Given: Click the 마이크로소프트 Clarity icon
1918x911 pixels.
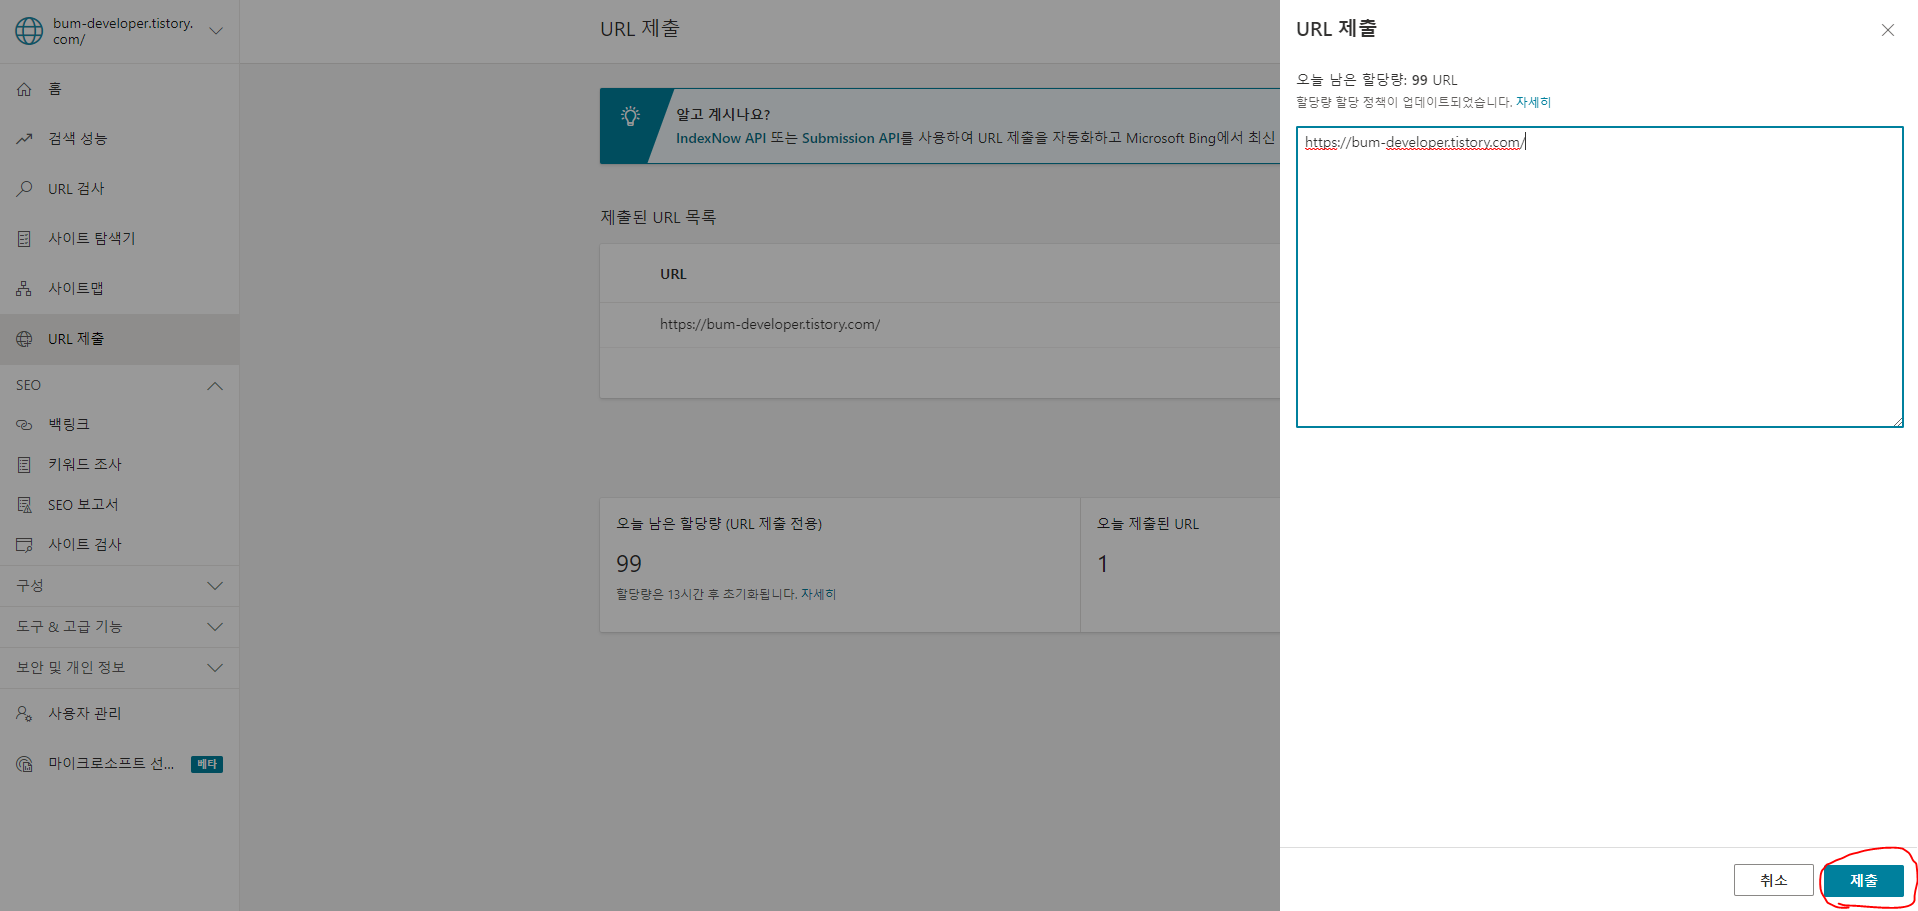Looking at the screenshot, I should pos(24,764).
